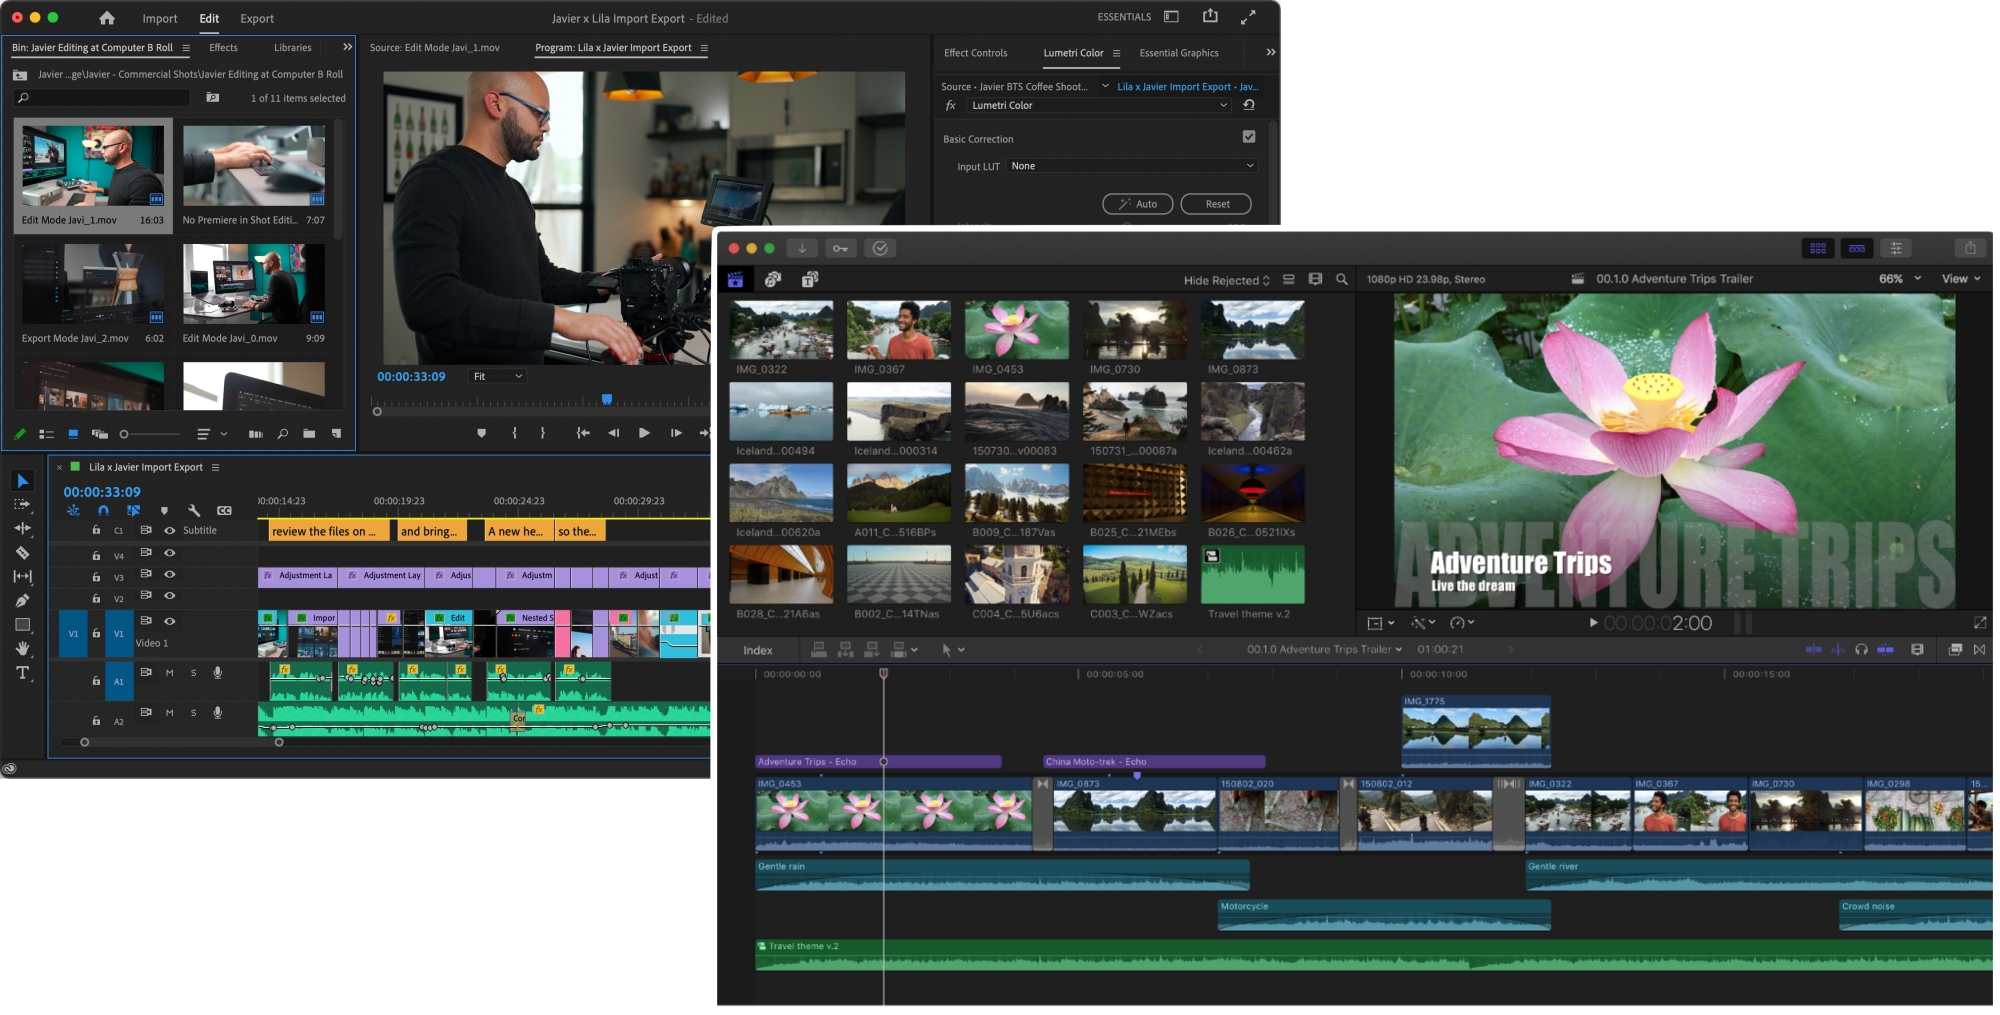The height and width of the screenshot is (1015, 2000).
Task: Select the Pen tool in Premiere
Action: (x=22, y=600)
